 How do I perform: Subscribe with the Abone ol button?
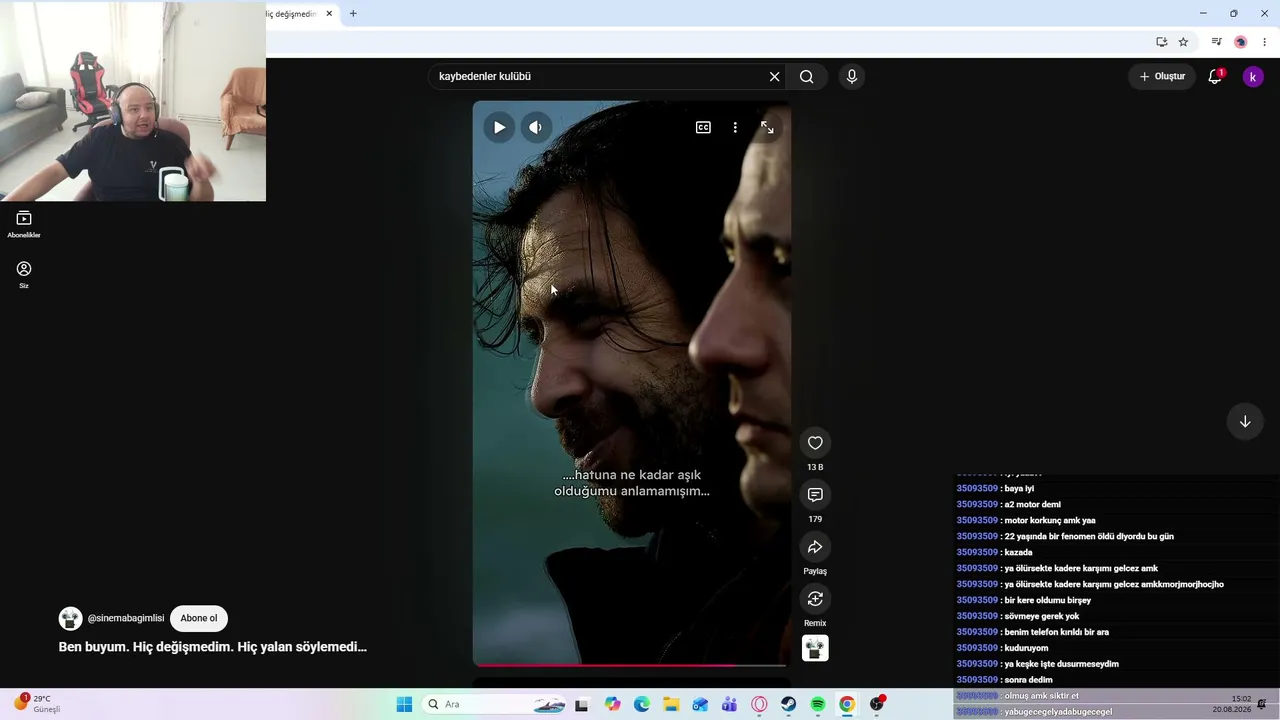point(199,618)
